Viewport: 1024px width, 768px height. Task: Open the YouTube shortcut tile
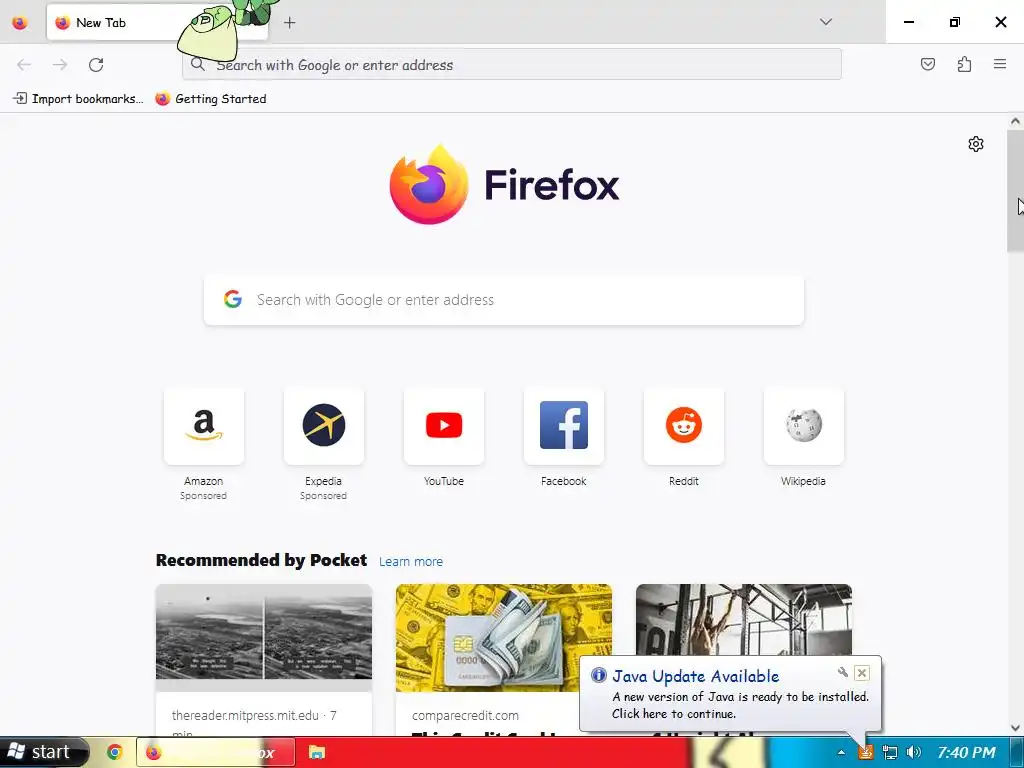(444, 426)
